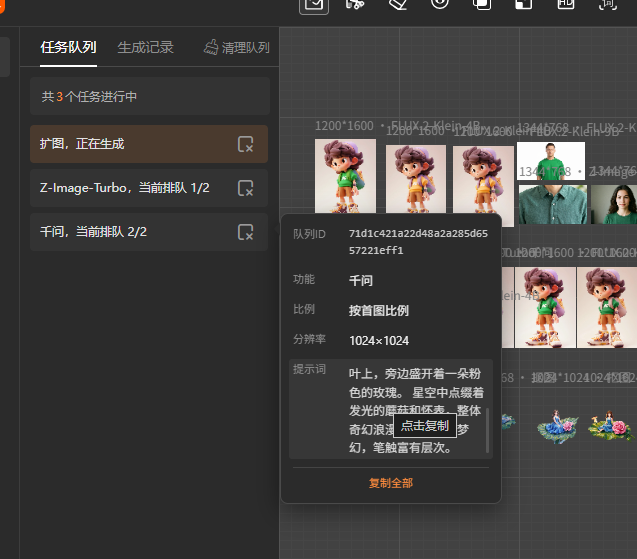The height and width of the screenshot is (559, 637).
Task: Click the 点击复制 tooltip
Action: pyautogui.click(x=425, y=426)
